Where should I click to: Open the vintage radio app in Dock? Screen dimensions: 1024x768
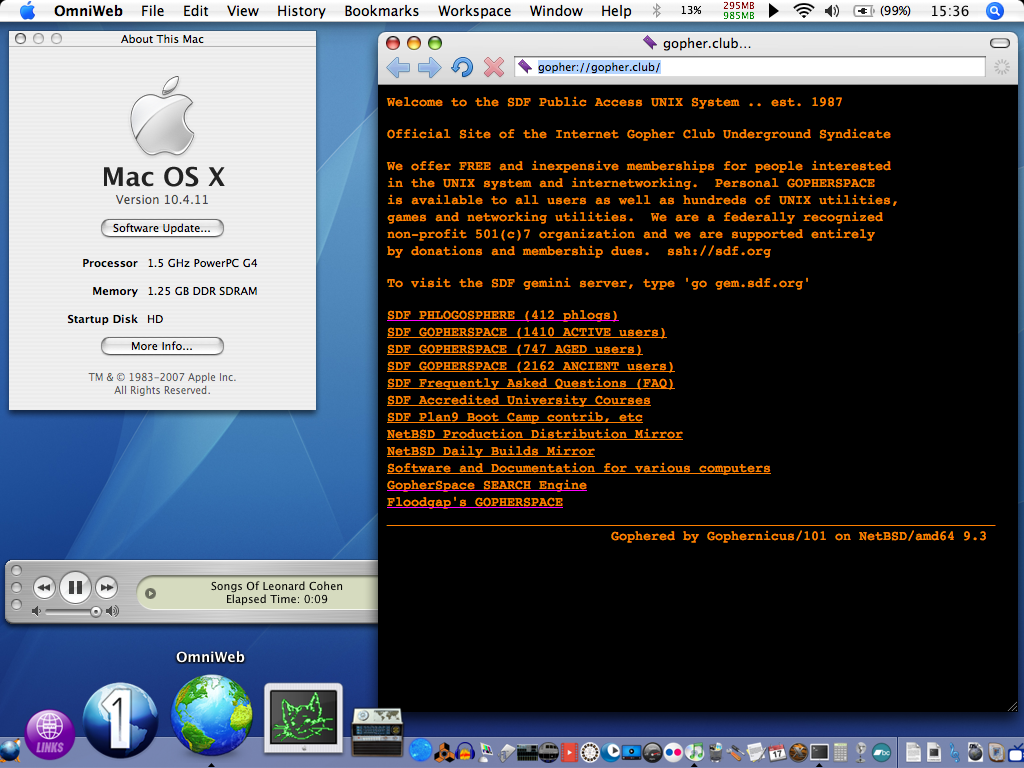pos(377,733)
